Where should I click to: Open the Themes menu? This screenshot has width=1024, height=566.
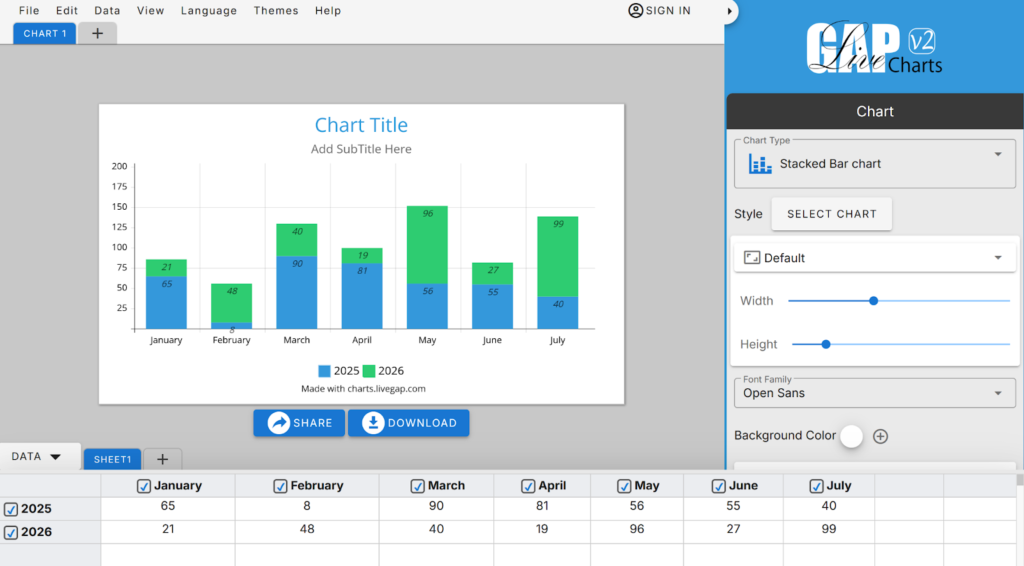[276, 10]
